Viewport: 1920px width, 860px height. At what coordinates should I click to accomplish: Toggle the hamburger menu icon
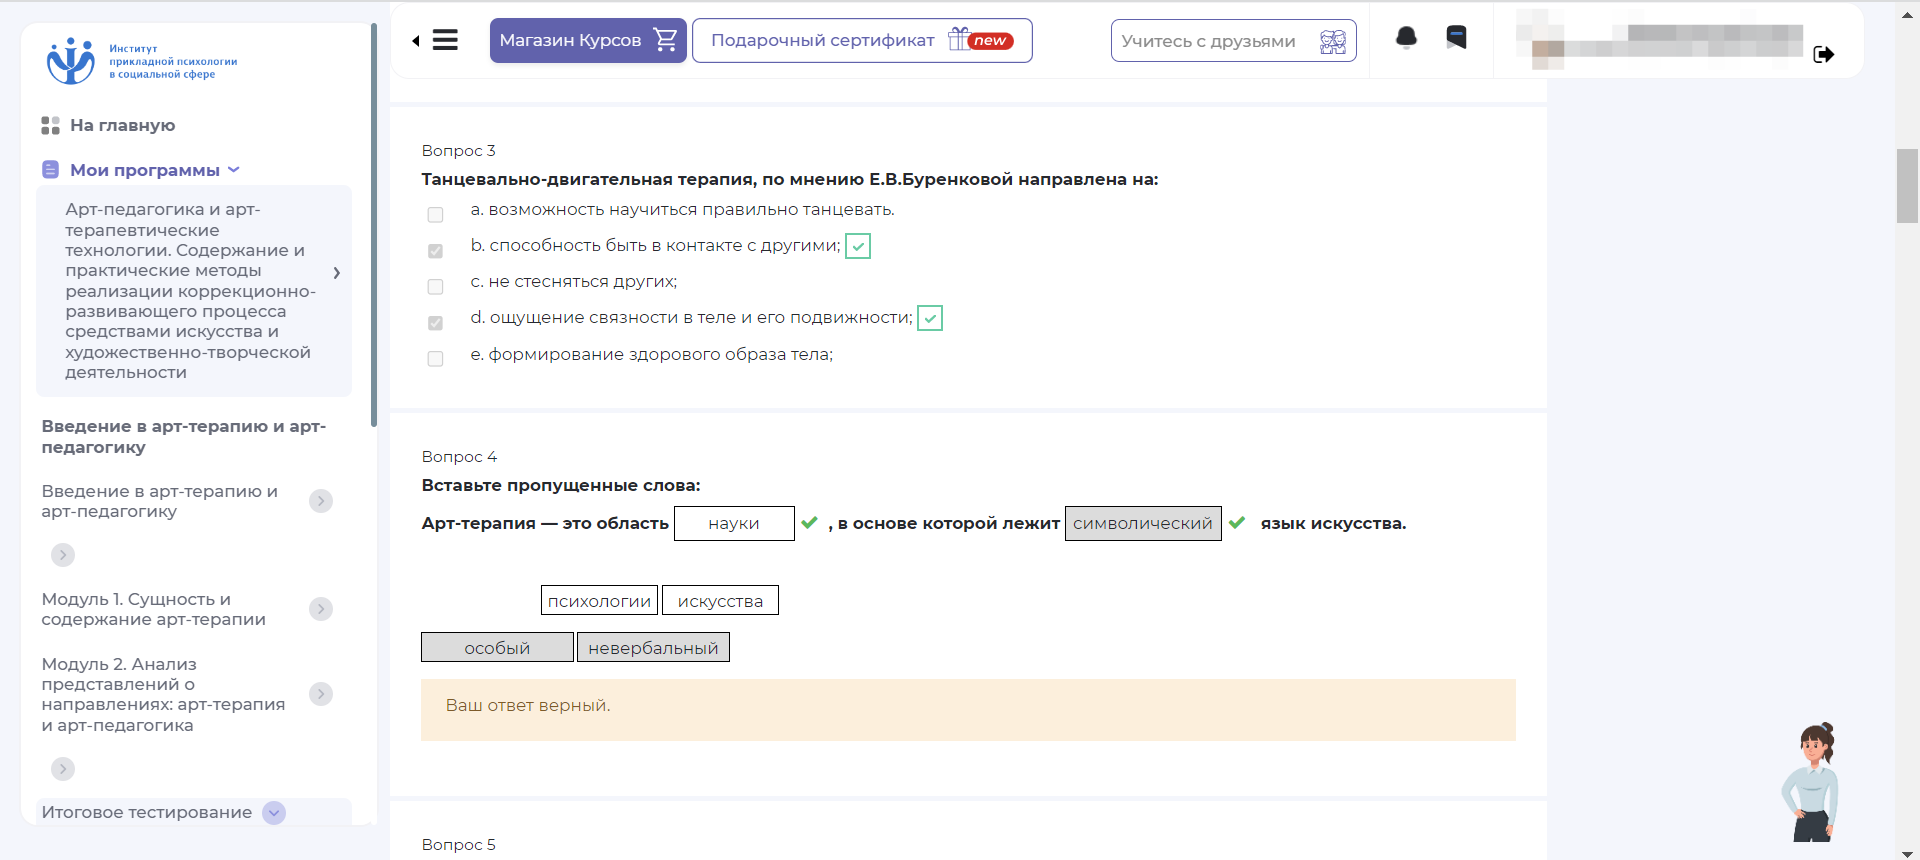(445, 40)
